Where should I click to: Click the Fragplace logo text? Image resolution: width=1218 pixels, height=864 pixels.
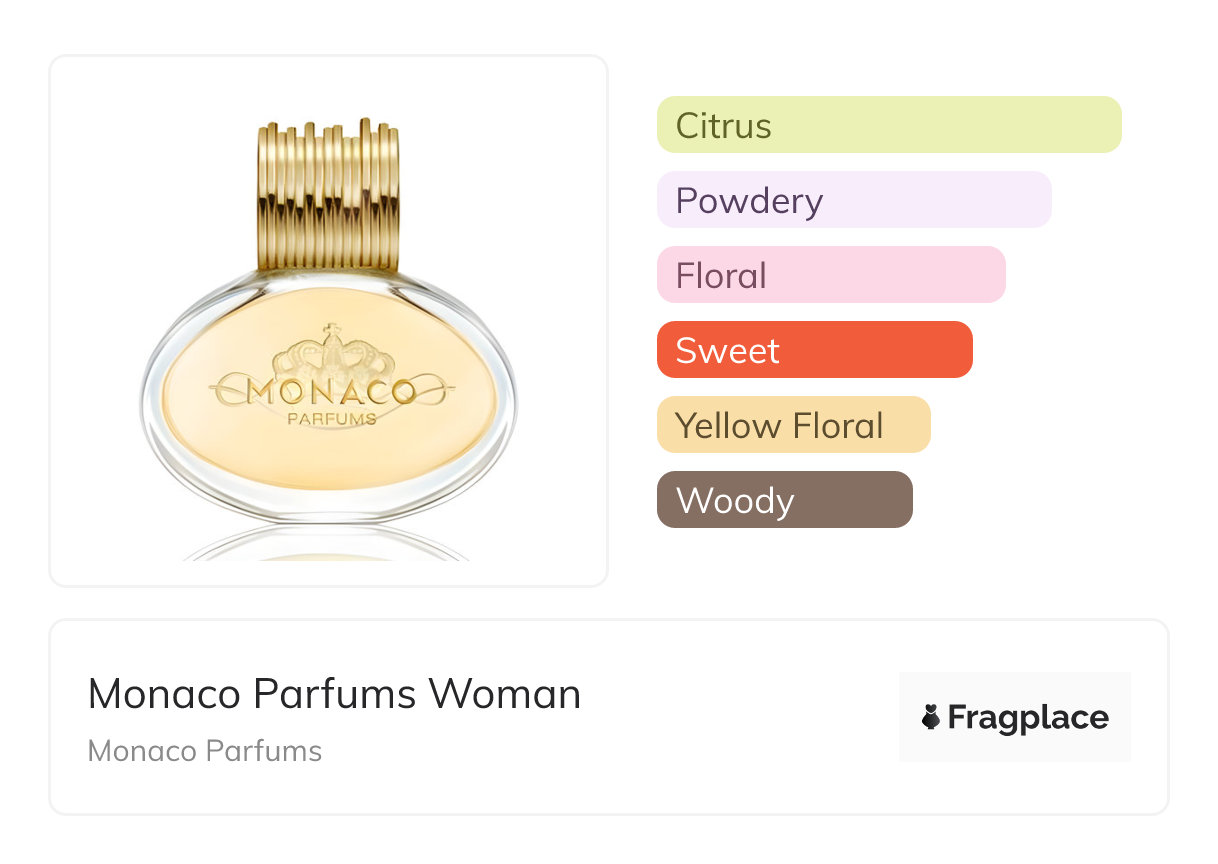(x=1028, y=718)
